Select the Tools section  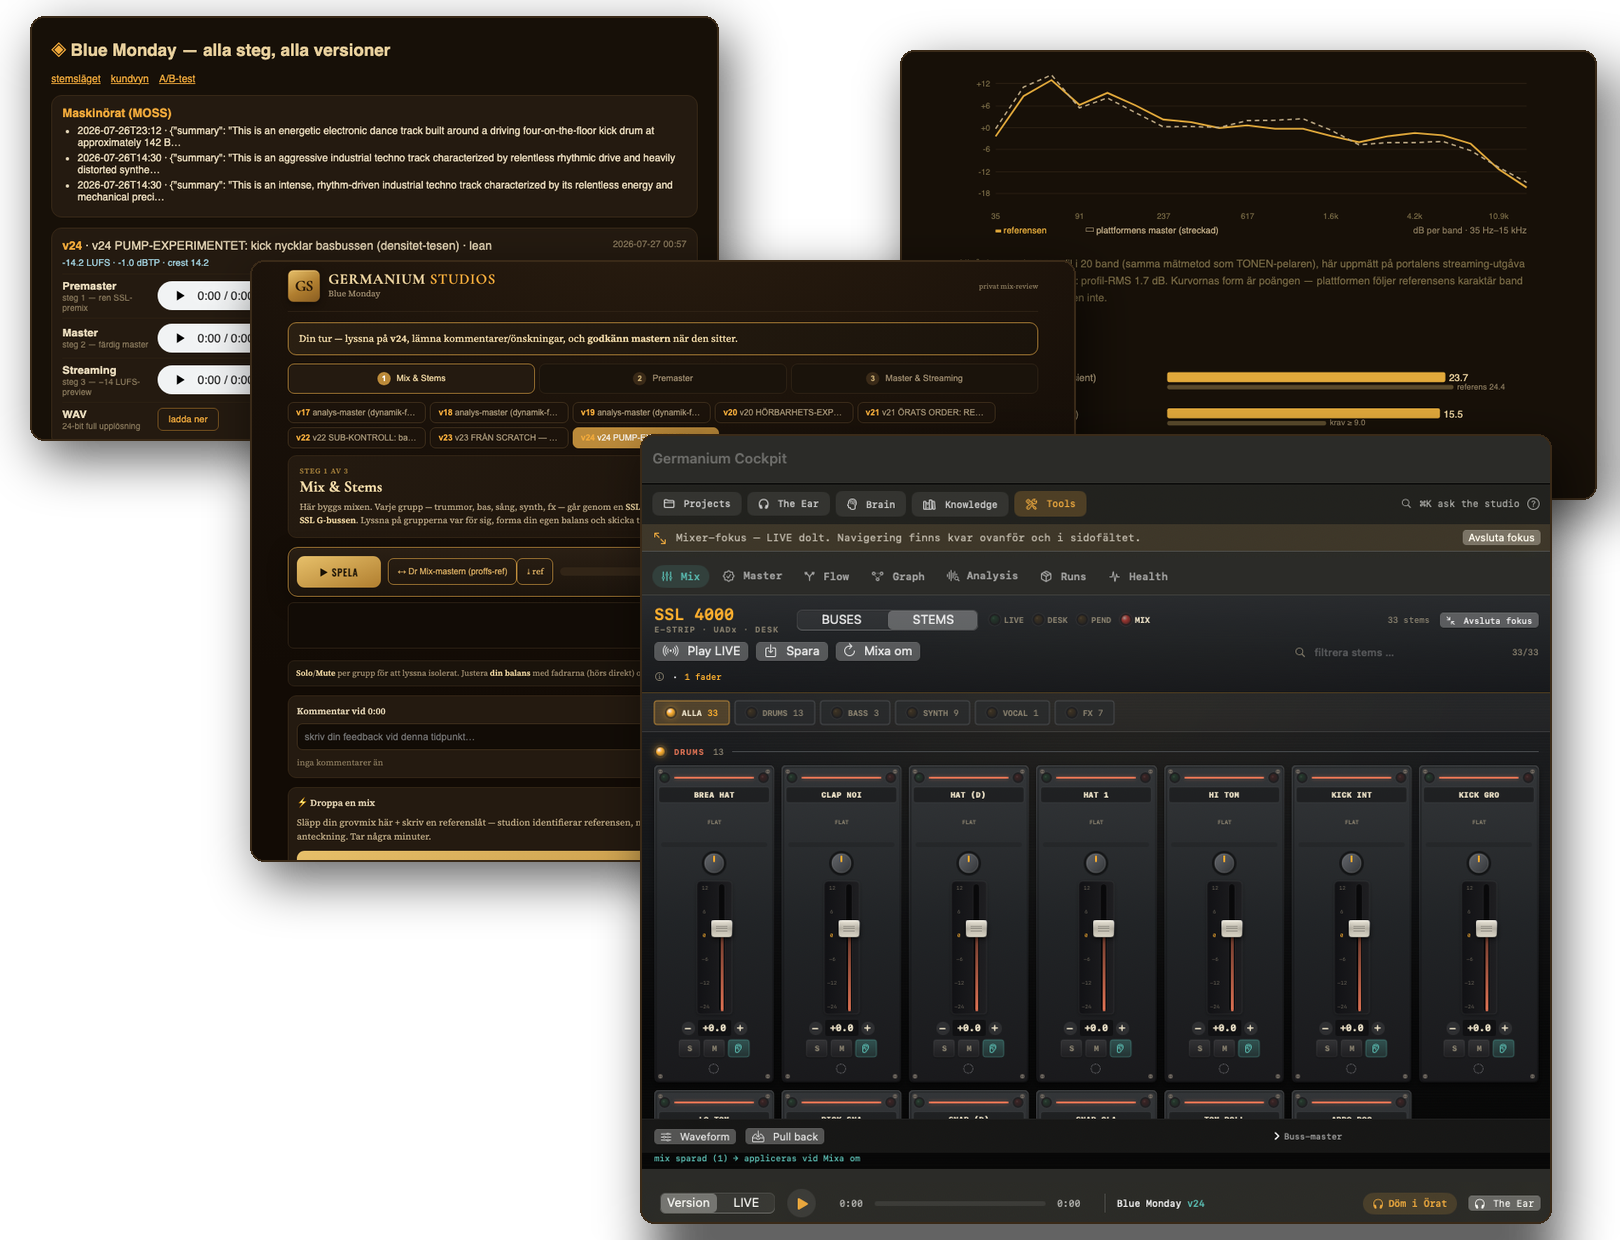(1050, 504)
